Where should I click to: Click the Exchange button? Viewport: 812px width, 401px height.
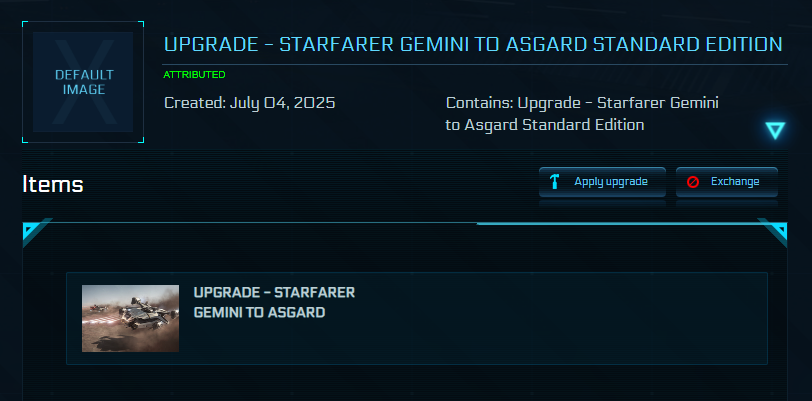point(727,182)
